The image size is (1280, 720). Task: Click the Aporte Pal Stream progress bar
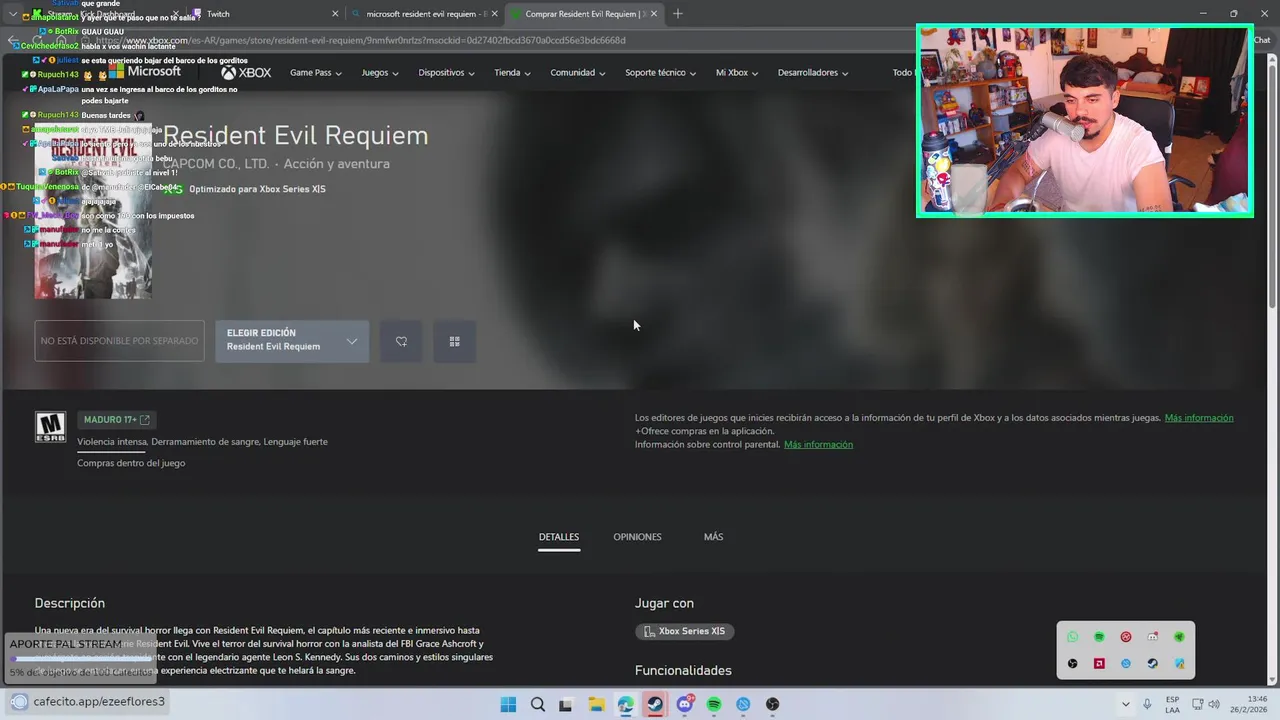click(x=82, y=658)
